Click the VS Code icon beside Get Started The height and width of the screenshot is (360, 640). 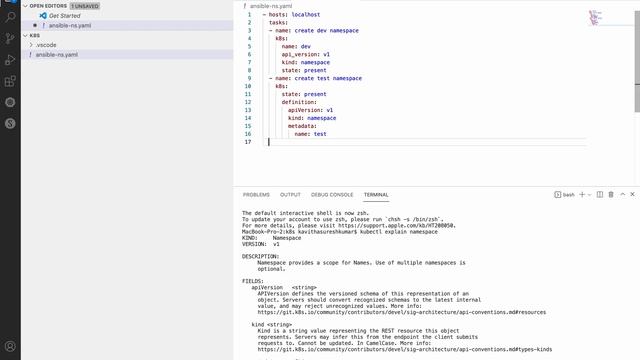coord(43,16)
